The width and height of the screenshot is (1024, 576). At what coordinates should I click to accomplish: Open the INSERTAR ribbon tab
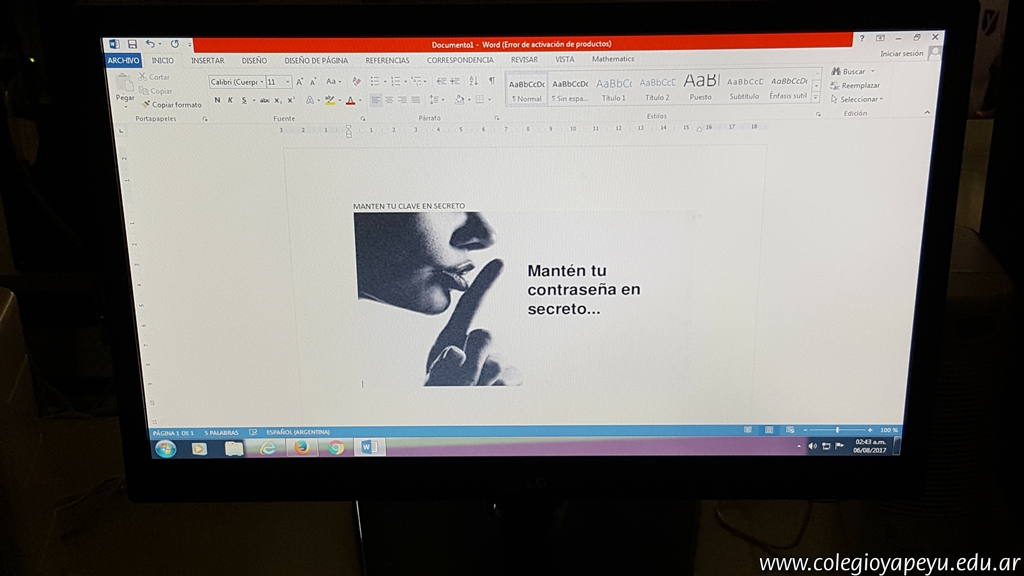[208, 60]
